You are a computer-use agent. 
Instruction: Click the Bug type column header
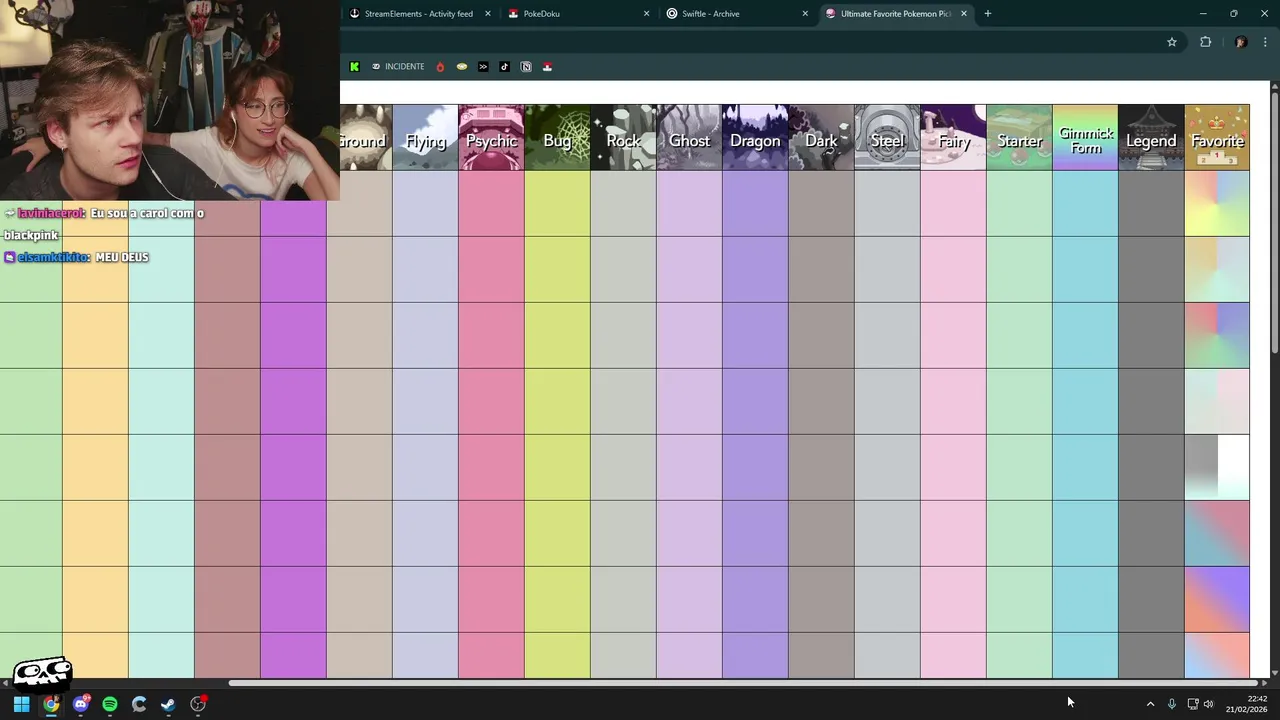pyautogui.click(x=557, y=138)
